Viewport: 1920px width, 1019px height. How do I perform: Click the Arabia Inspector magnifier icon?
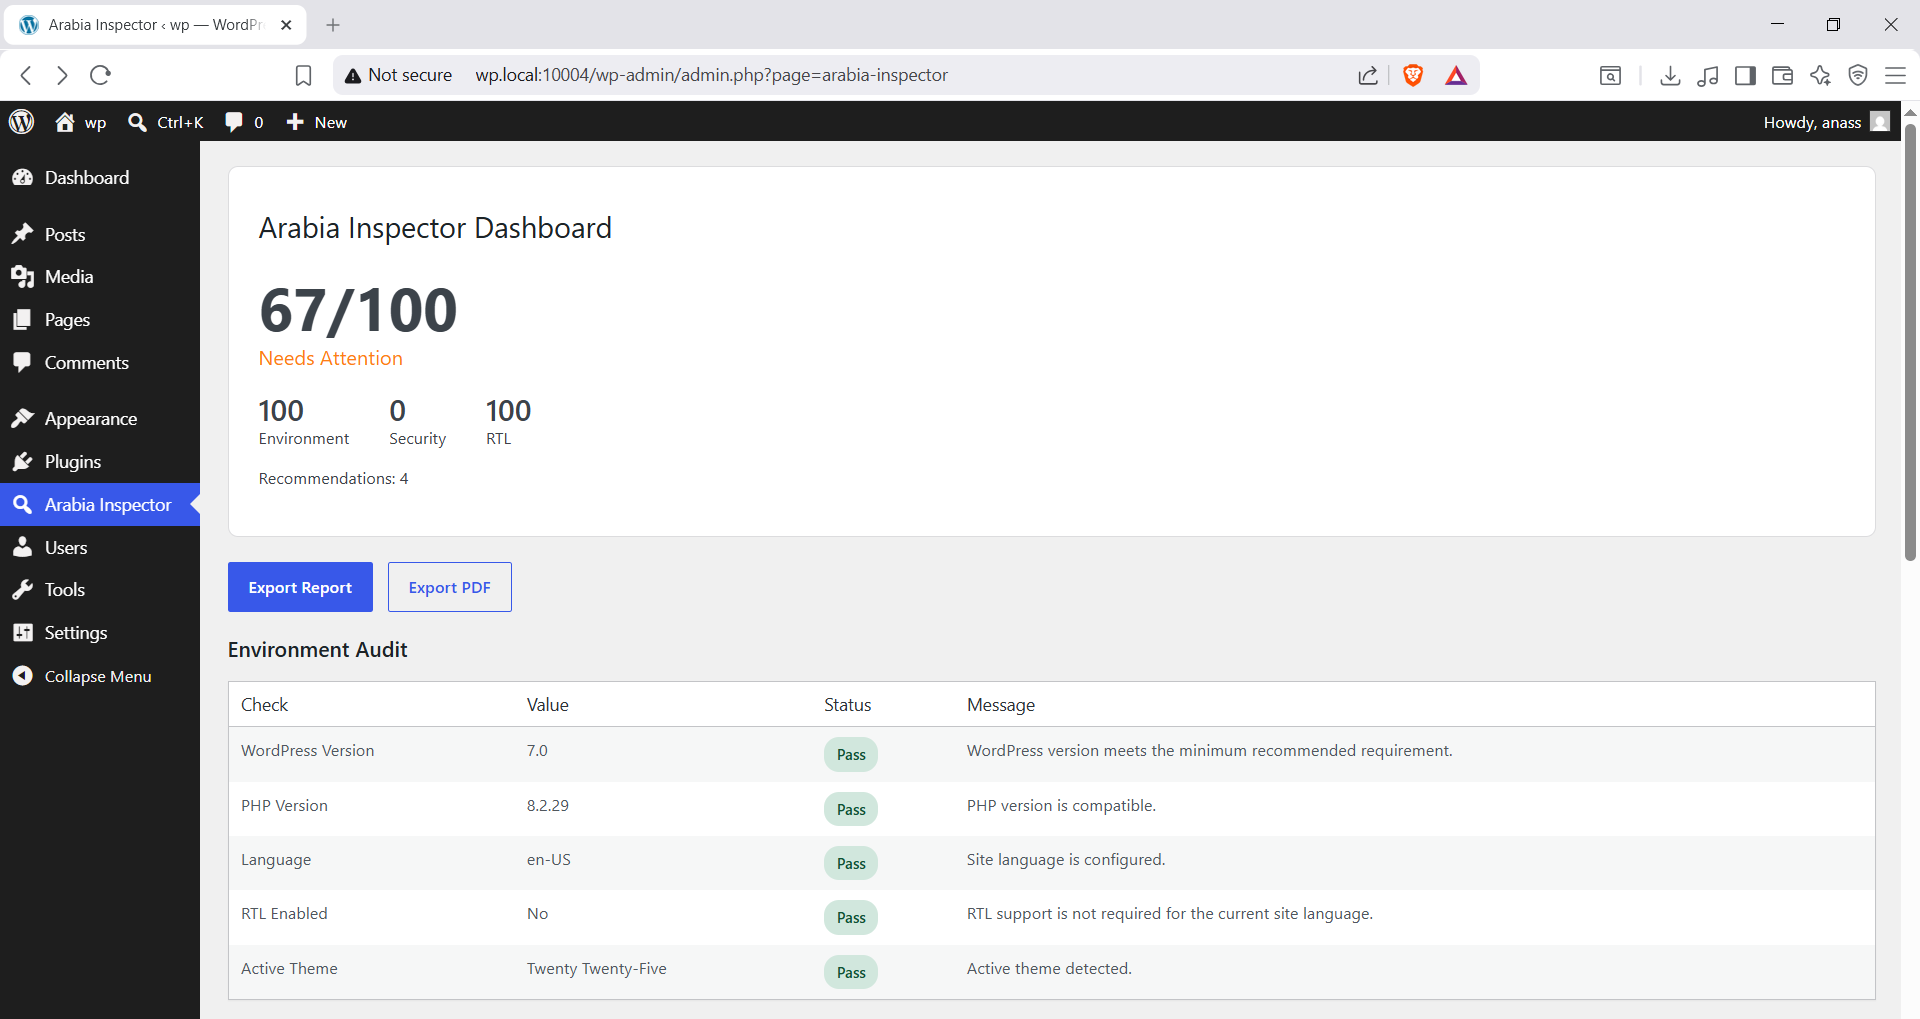coord(22,504)
